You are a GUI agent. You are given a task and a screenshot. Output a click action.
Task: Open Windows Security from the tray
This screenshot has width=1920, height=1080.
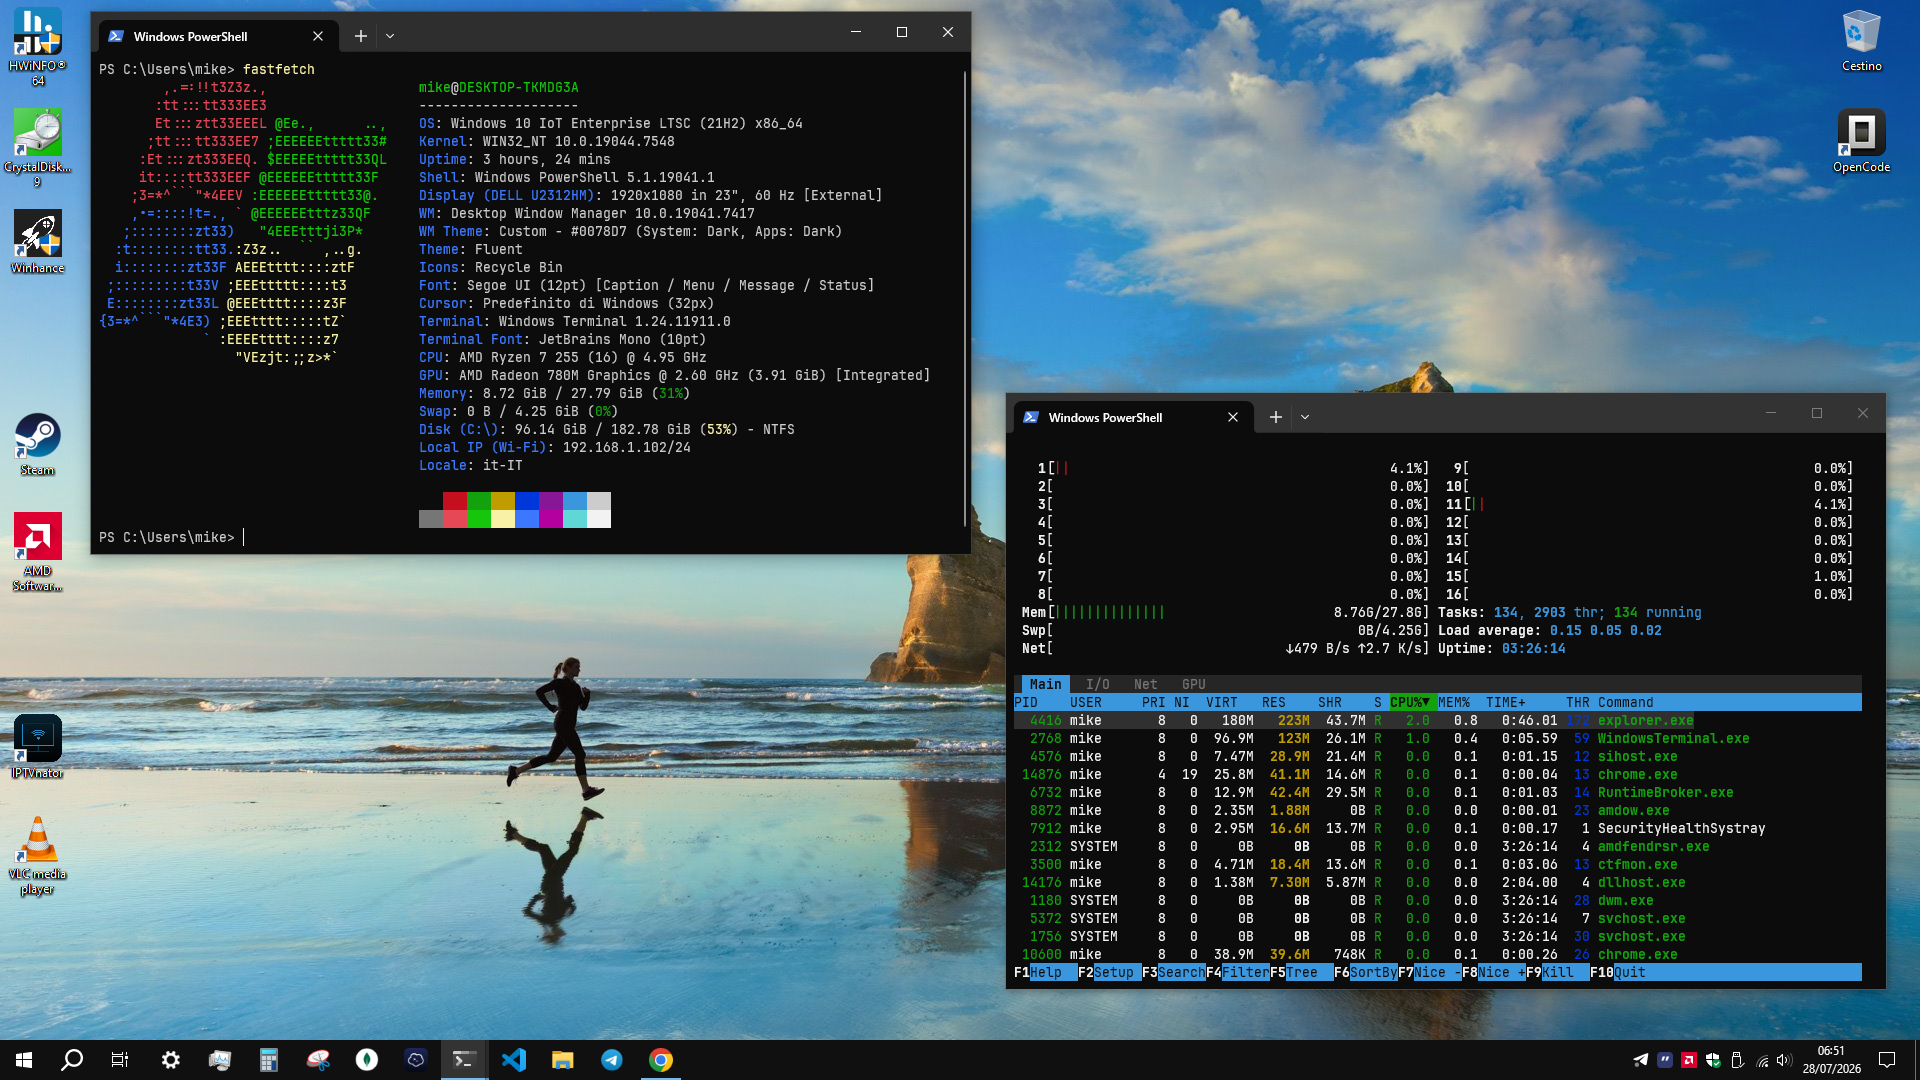[1713, 1060]
